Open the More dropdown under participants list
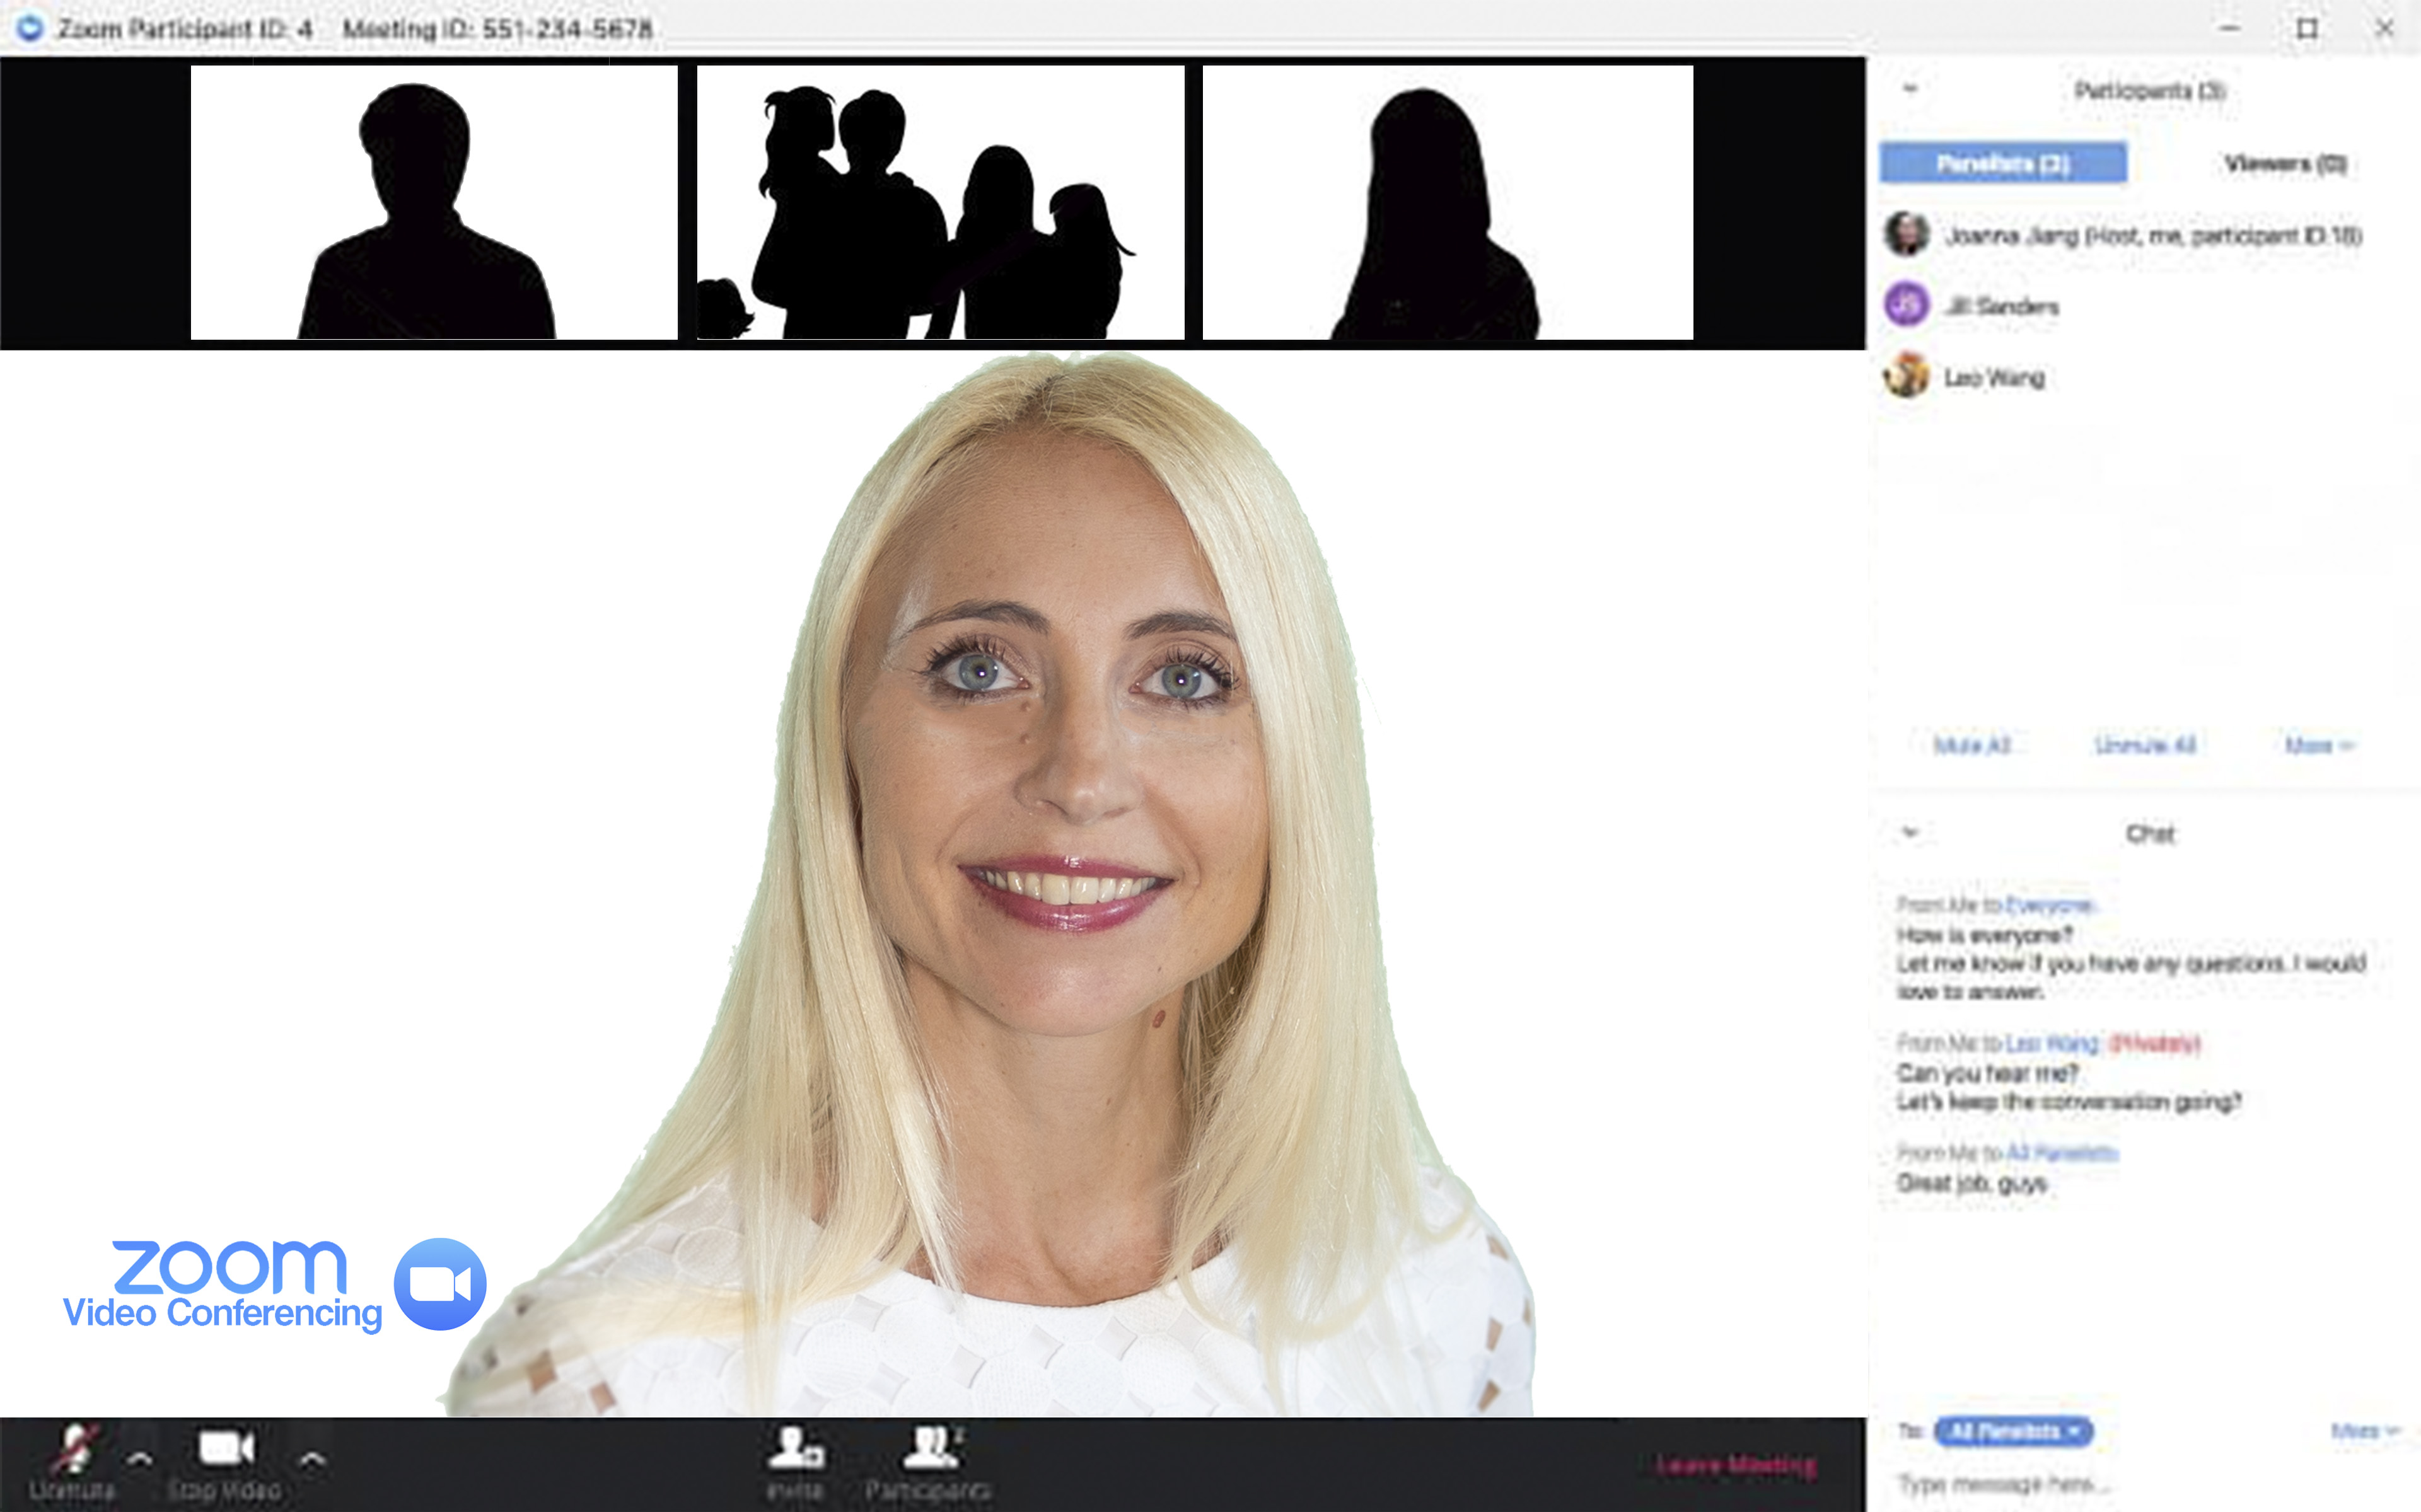The width and height of the screenshot is (2421, 1512). [x=2318, y=745]
